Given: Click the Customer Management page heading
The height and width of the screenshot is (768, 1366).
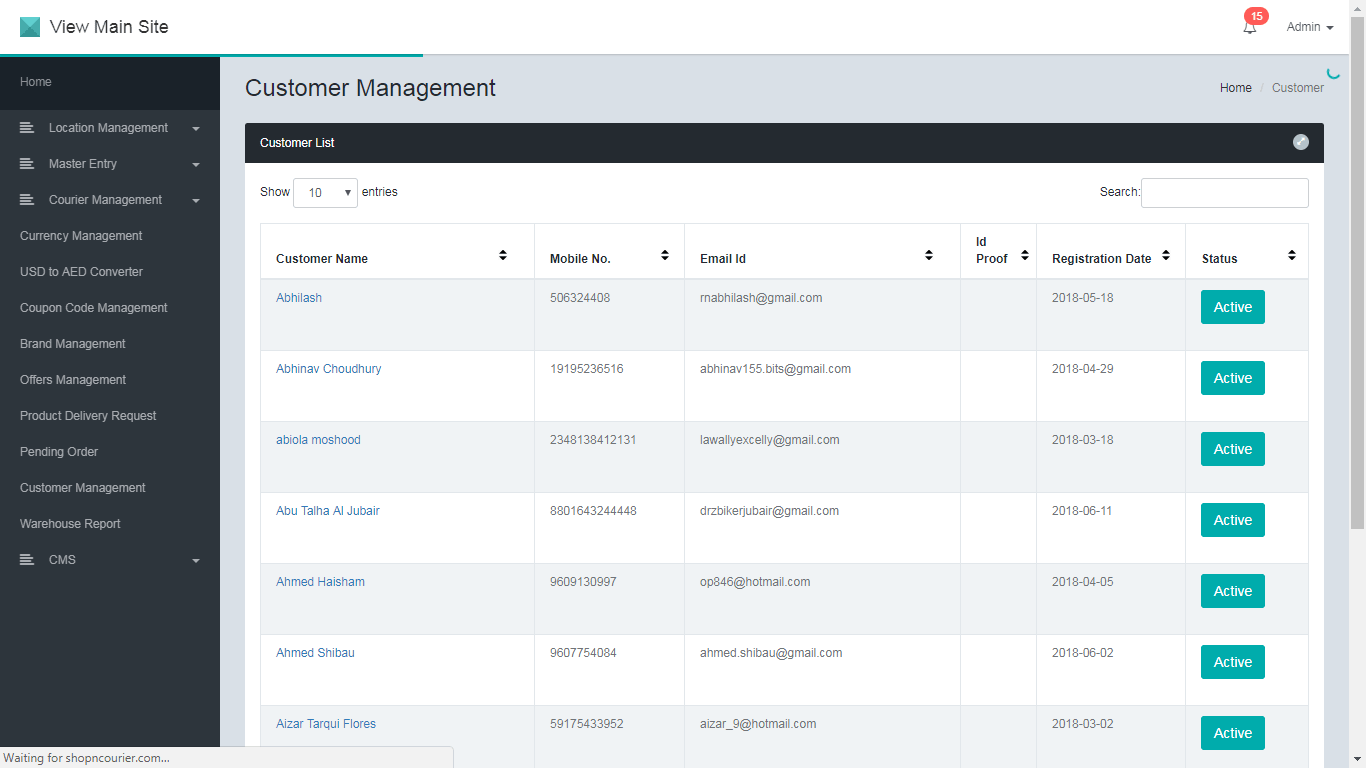Looking at the screenshot, I should tap(370, 88).
